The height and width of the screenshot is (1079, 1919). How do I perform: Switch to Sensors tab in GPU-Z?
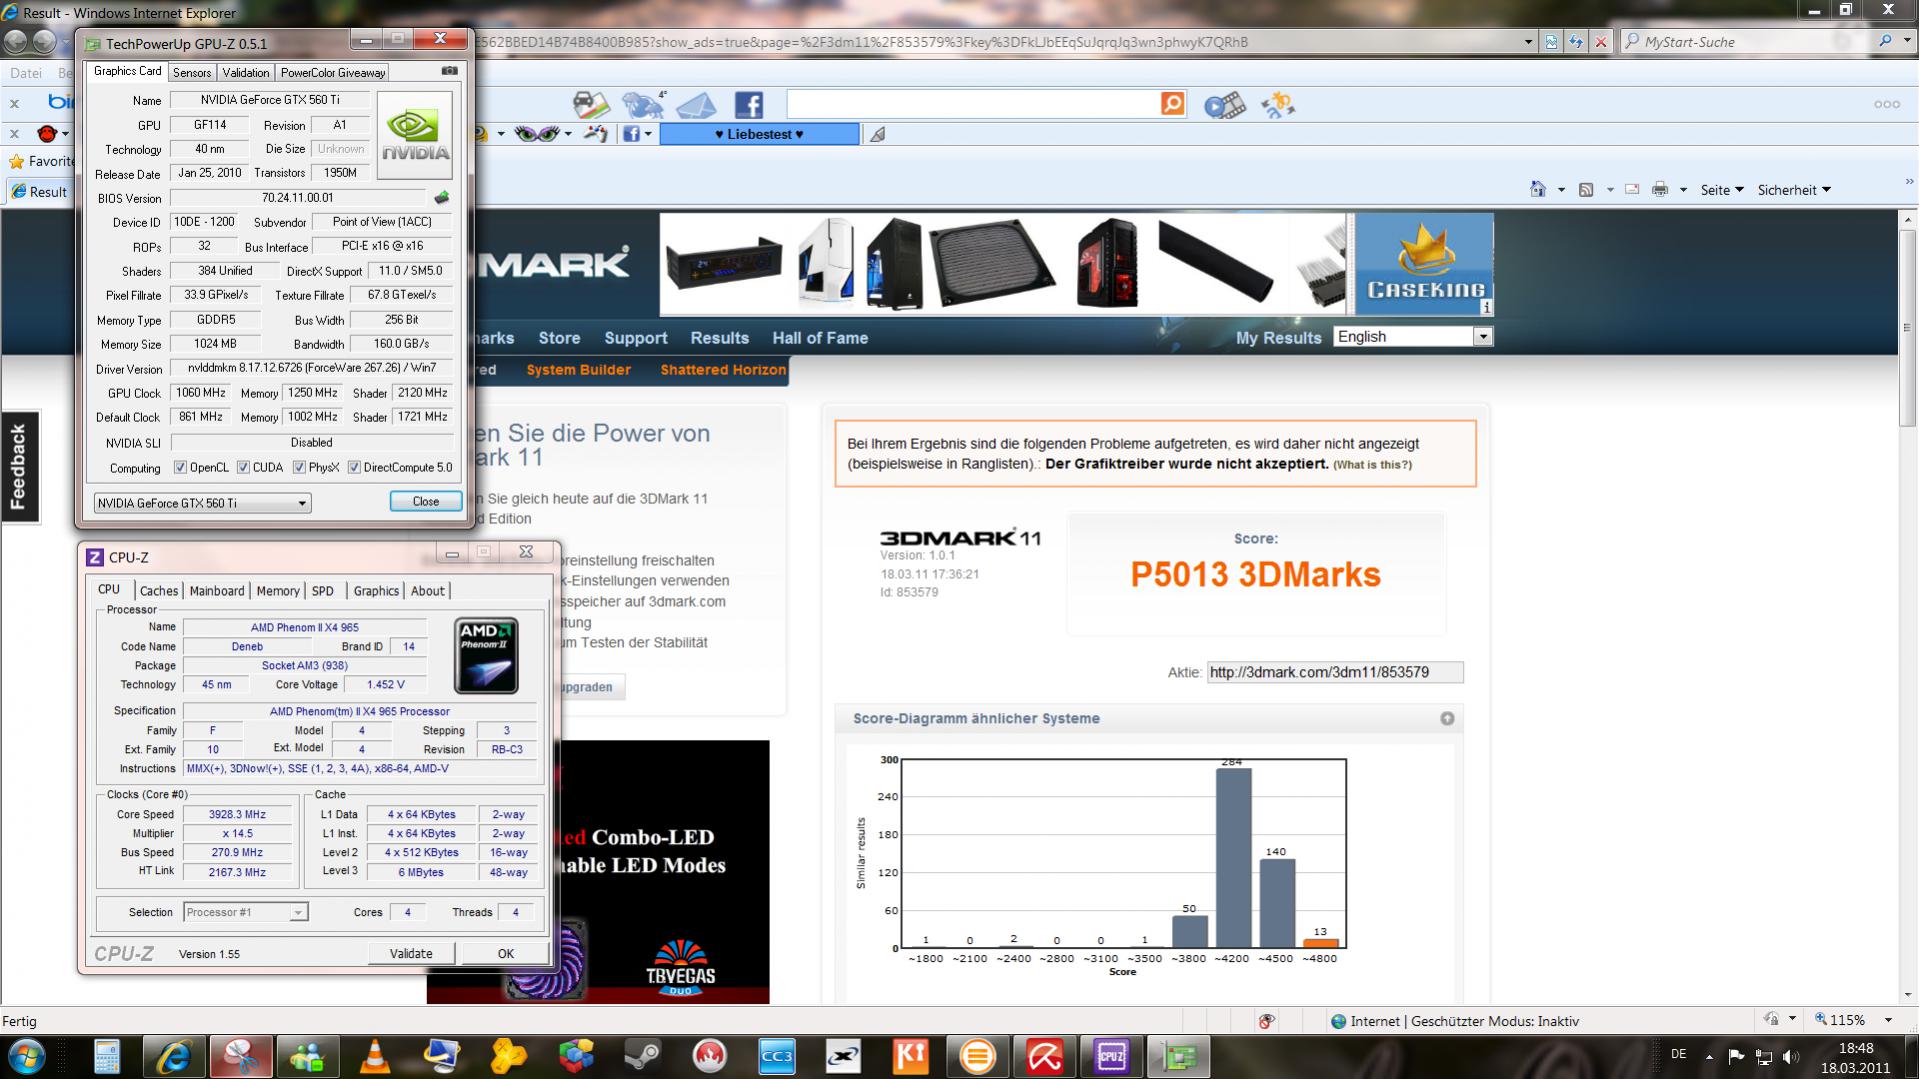point(191,72)
